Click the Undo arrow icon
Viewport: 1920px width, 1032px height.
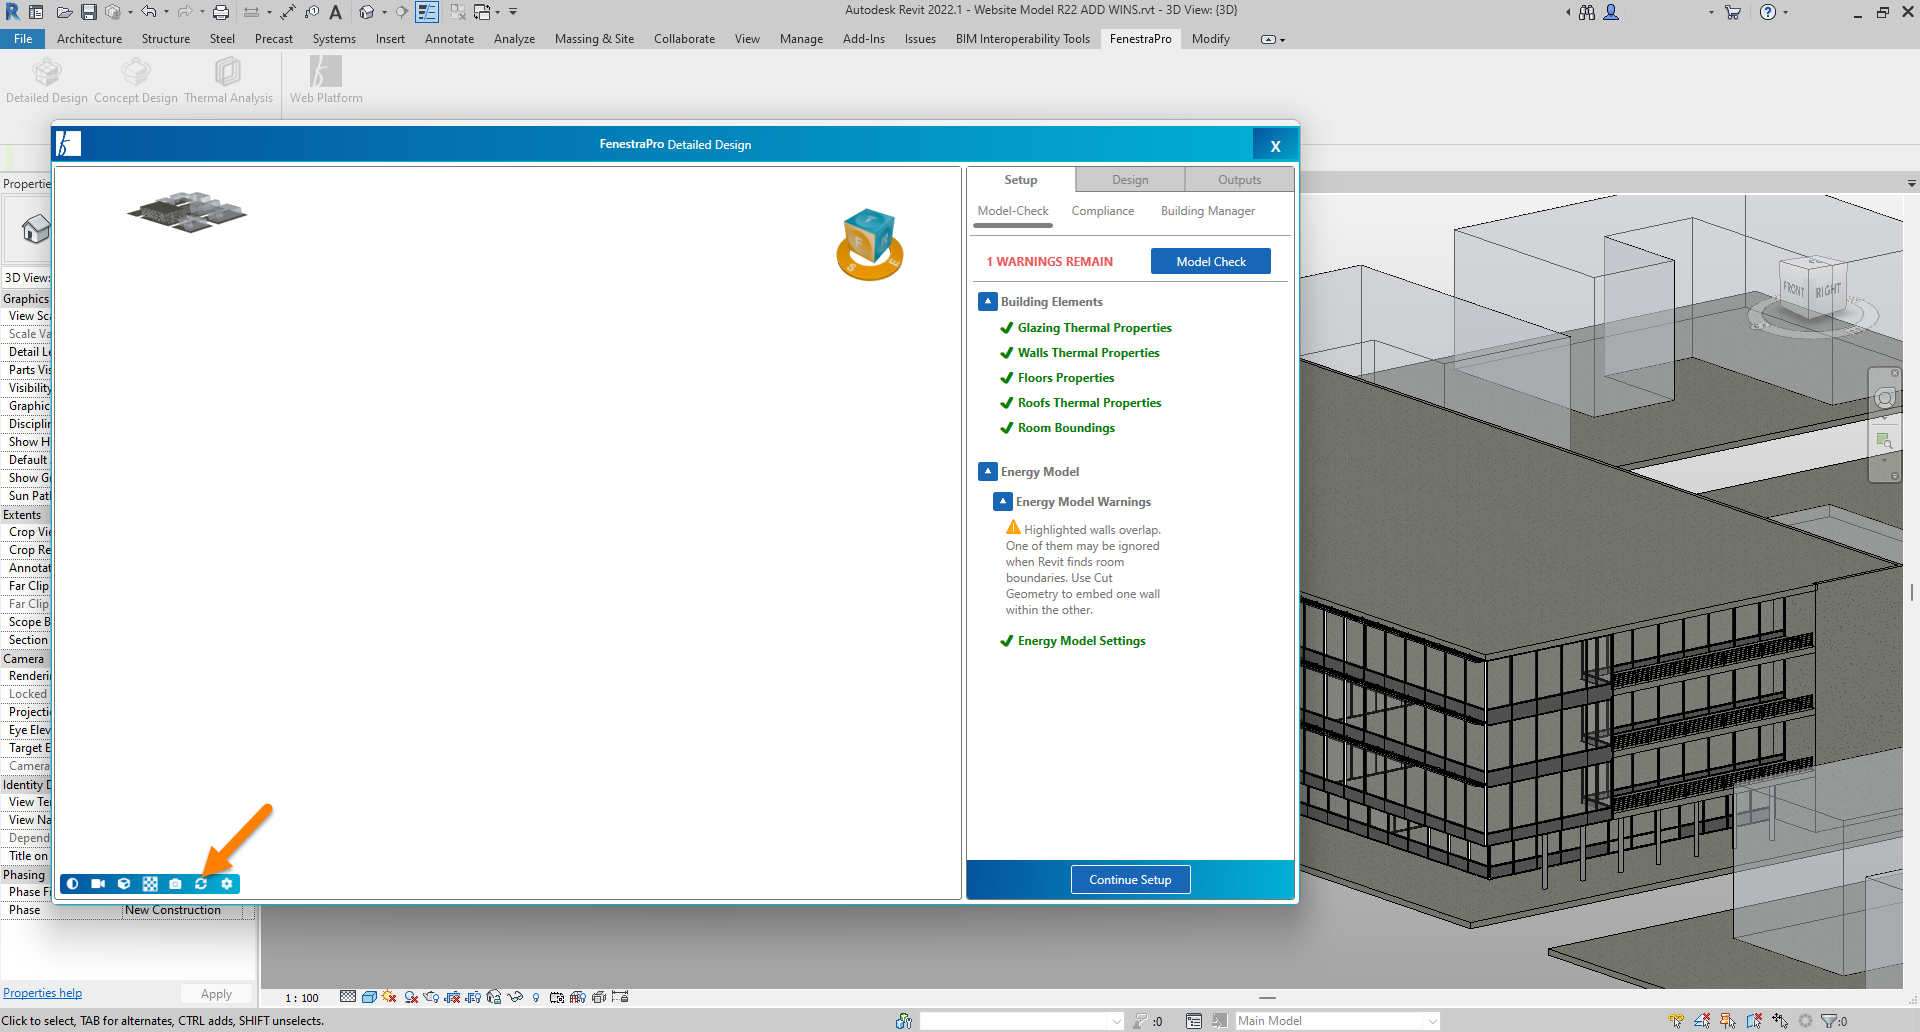[x=149, y=12]
